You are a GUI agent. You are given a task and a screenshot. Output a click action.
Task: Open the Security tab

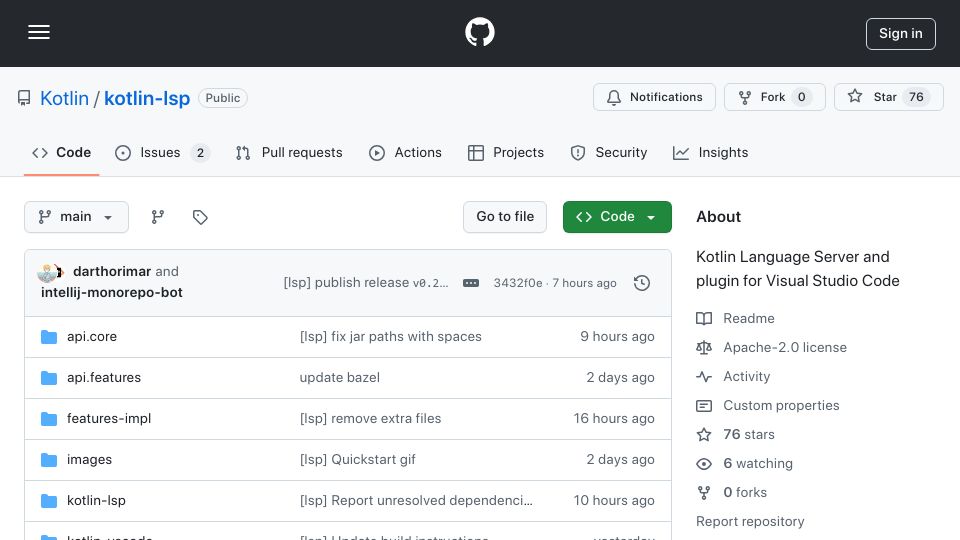tap(609, 152)
